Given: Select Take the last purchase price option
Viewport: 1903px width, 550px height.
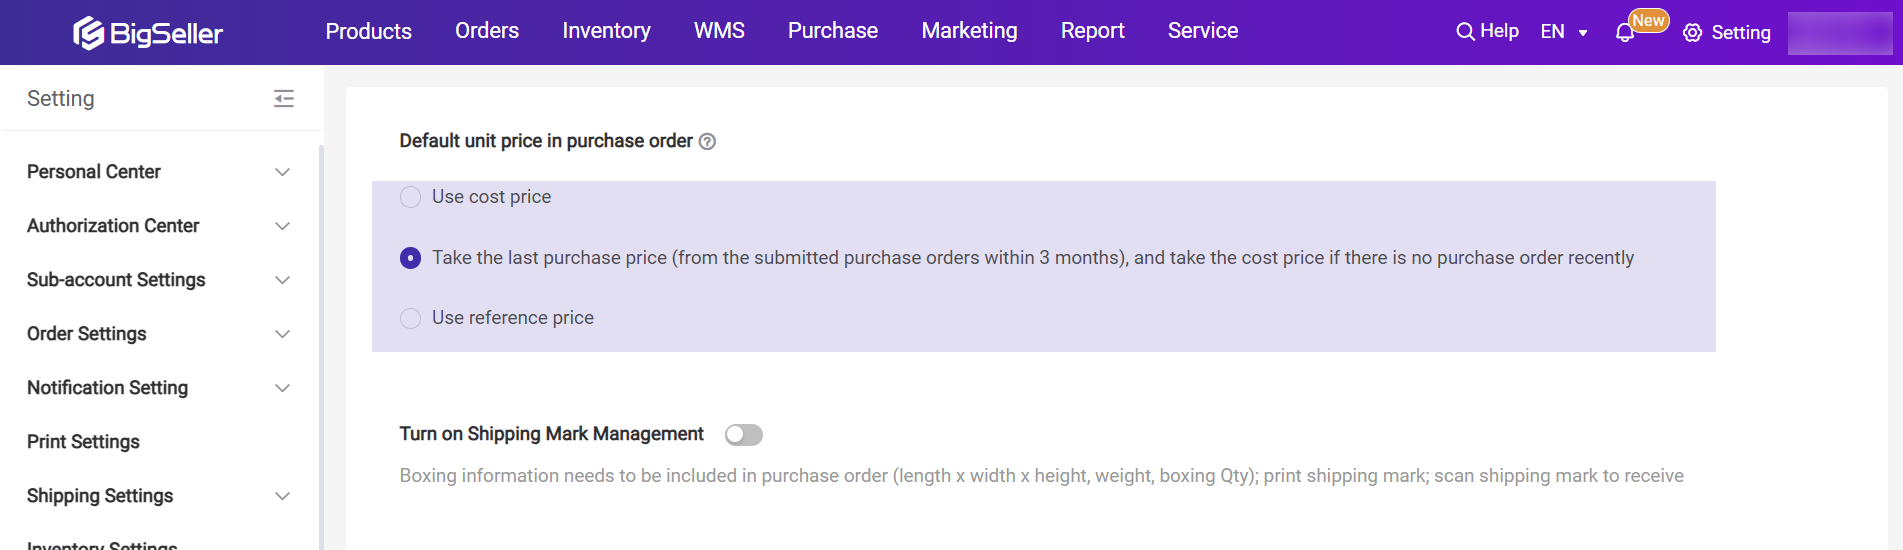Looking at the screenshot, I should click(410, 258).
